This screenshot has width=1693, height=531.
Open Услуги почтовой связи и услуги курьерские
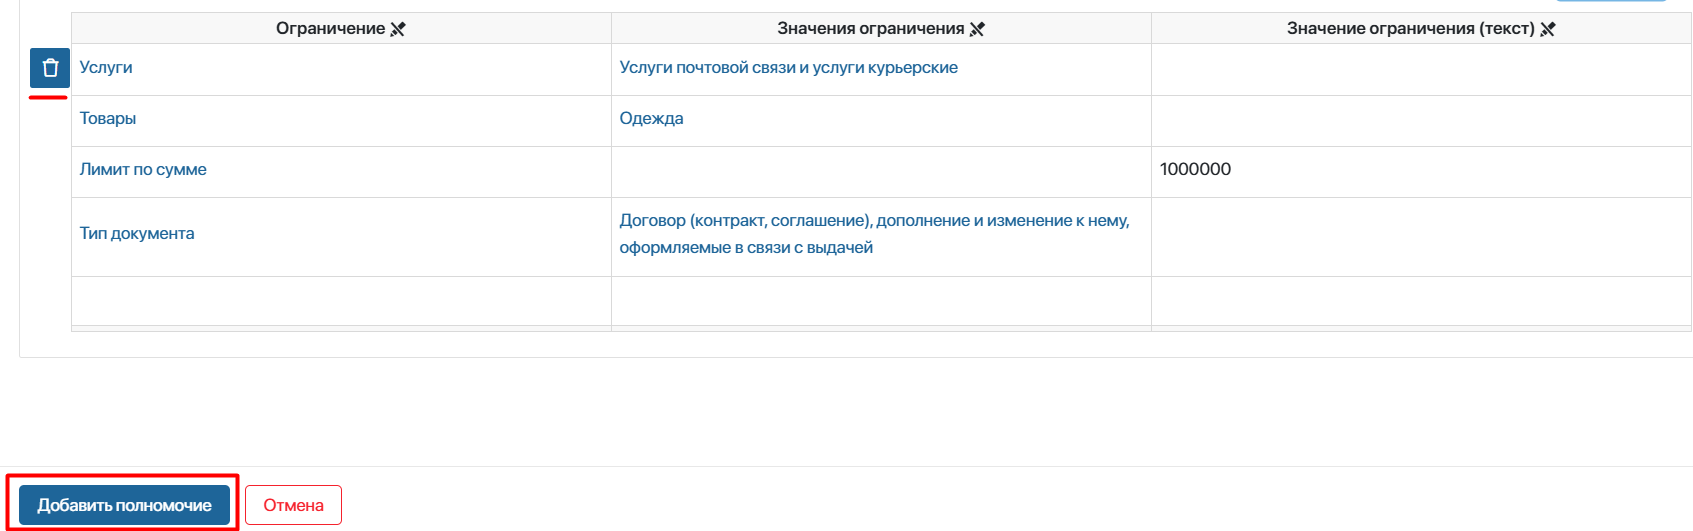click(x=788, y=67)
